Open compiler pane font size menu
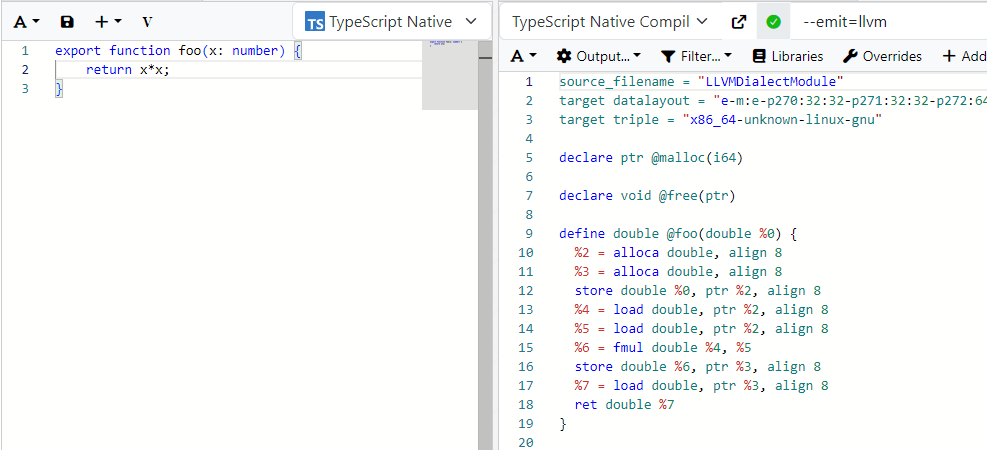The height and width of the screenshot is (450, 987). click(x=524, y=56)
